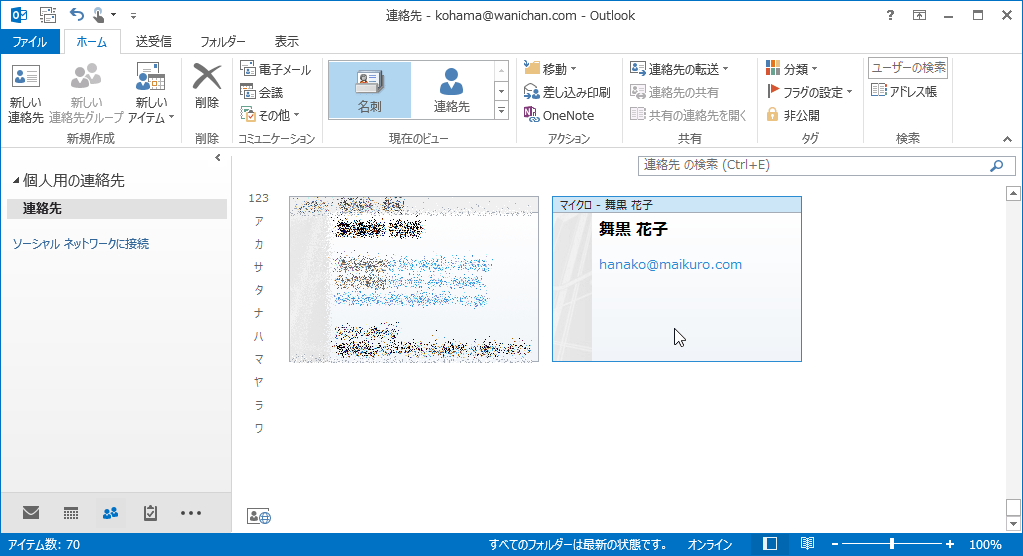Jump to 123 index
Image resolution: width=1023 pixels, height=556 pixels.
[258, 198]
